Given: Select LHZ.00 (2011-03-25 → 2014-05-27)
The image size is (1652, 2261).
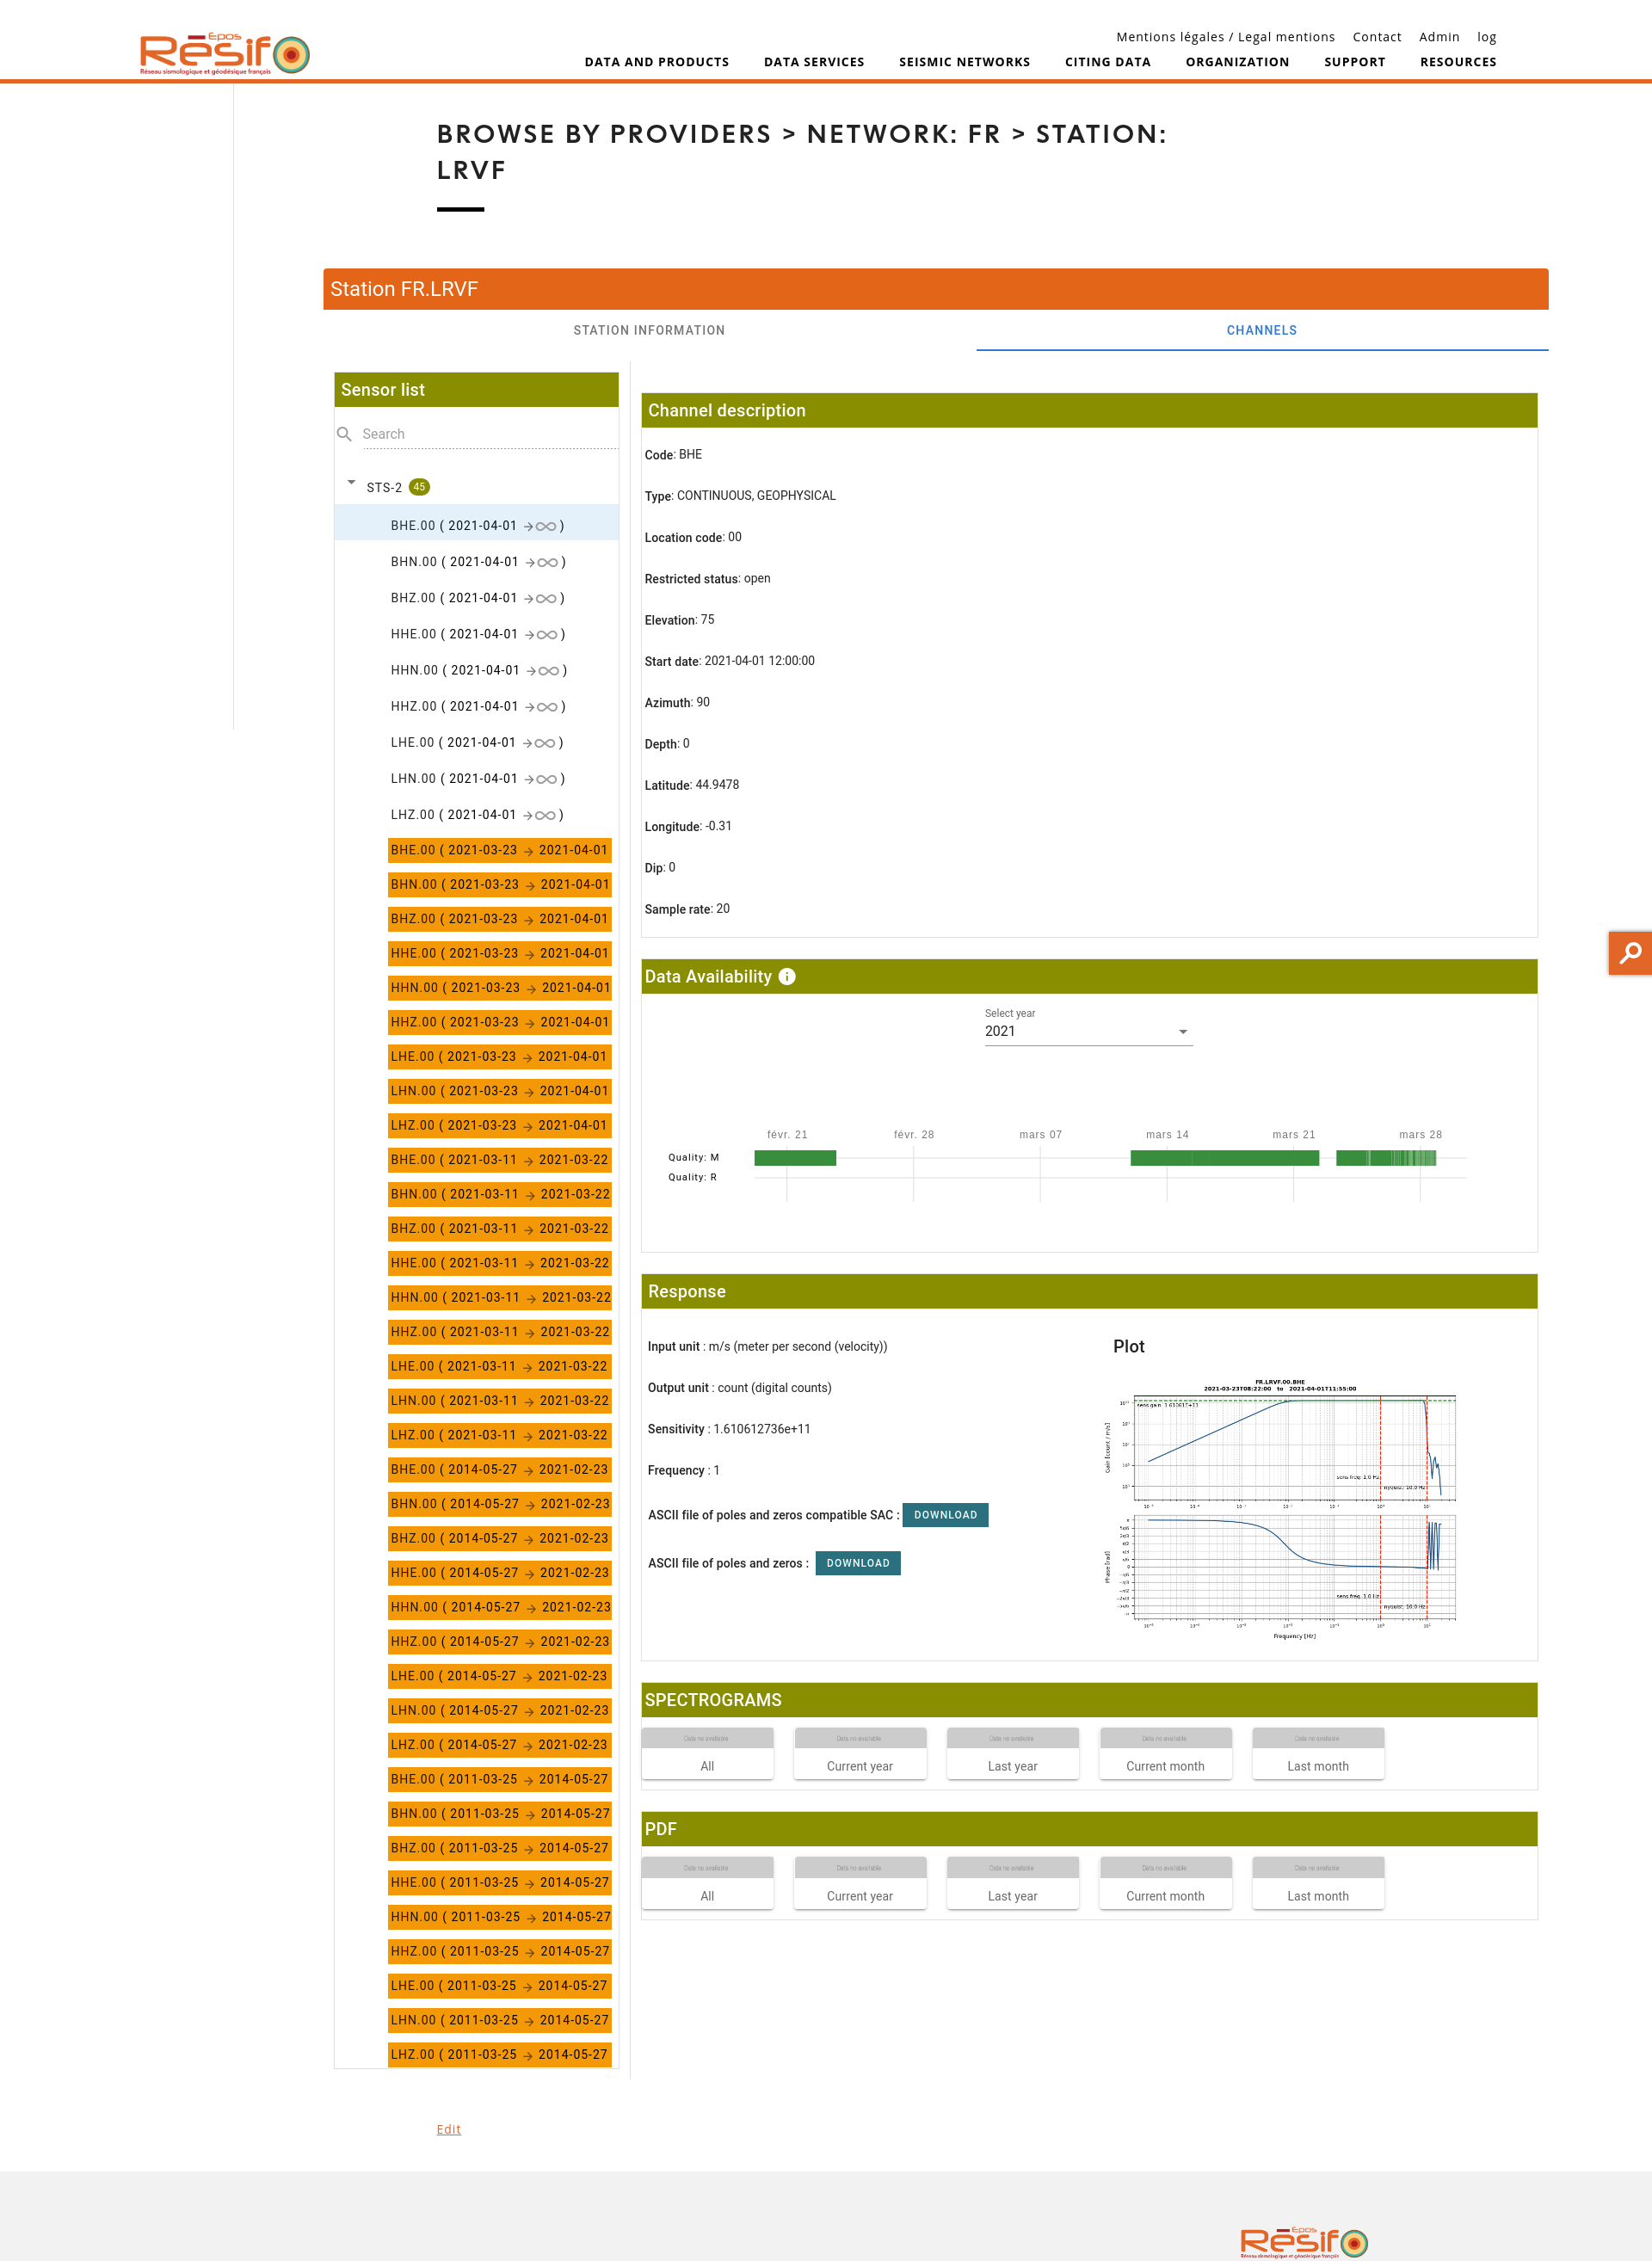Looking at the screenshot, I should [499, 2054].
